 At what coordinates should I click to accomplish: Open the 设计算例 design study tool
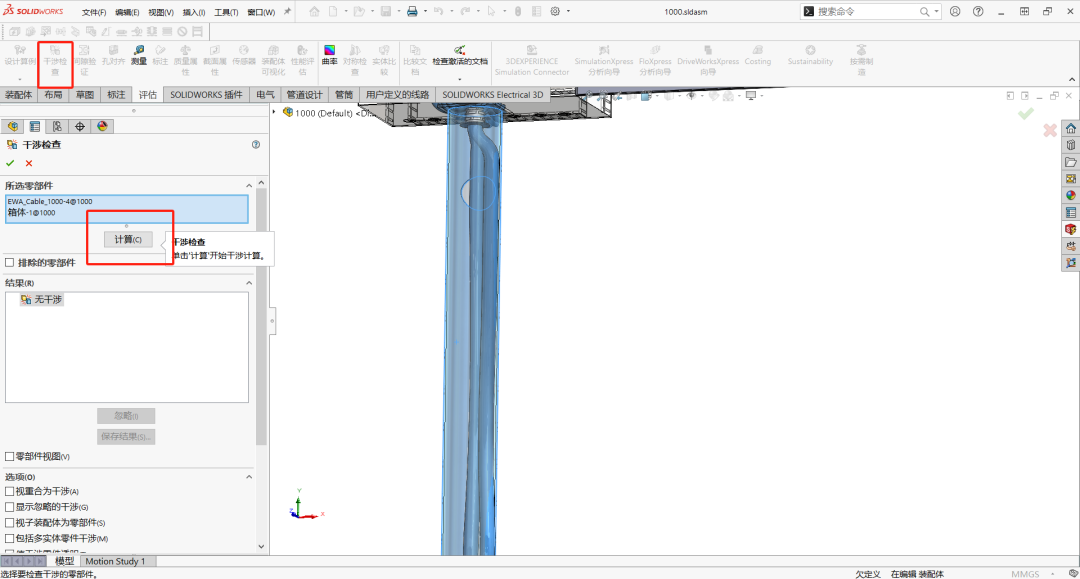click(20, 55)
